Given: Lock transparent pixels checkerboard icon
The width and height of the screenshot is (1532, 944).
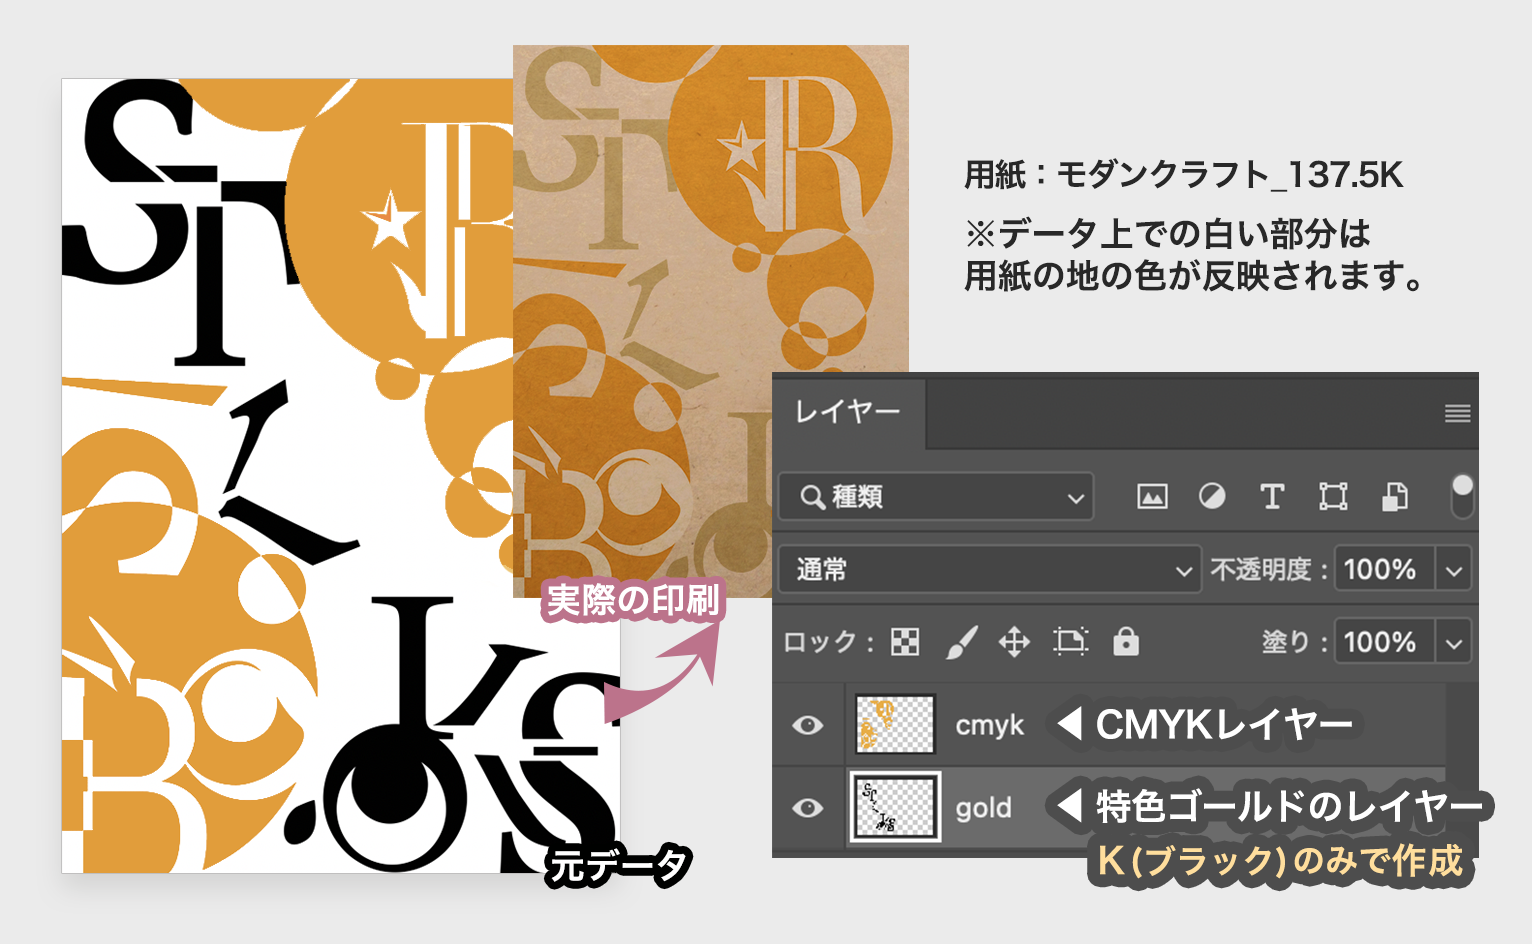Looking at the screenshot, I should [905, 642].
